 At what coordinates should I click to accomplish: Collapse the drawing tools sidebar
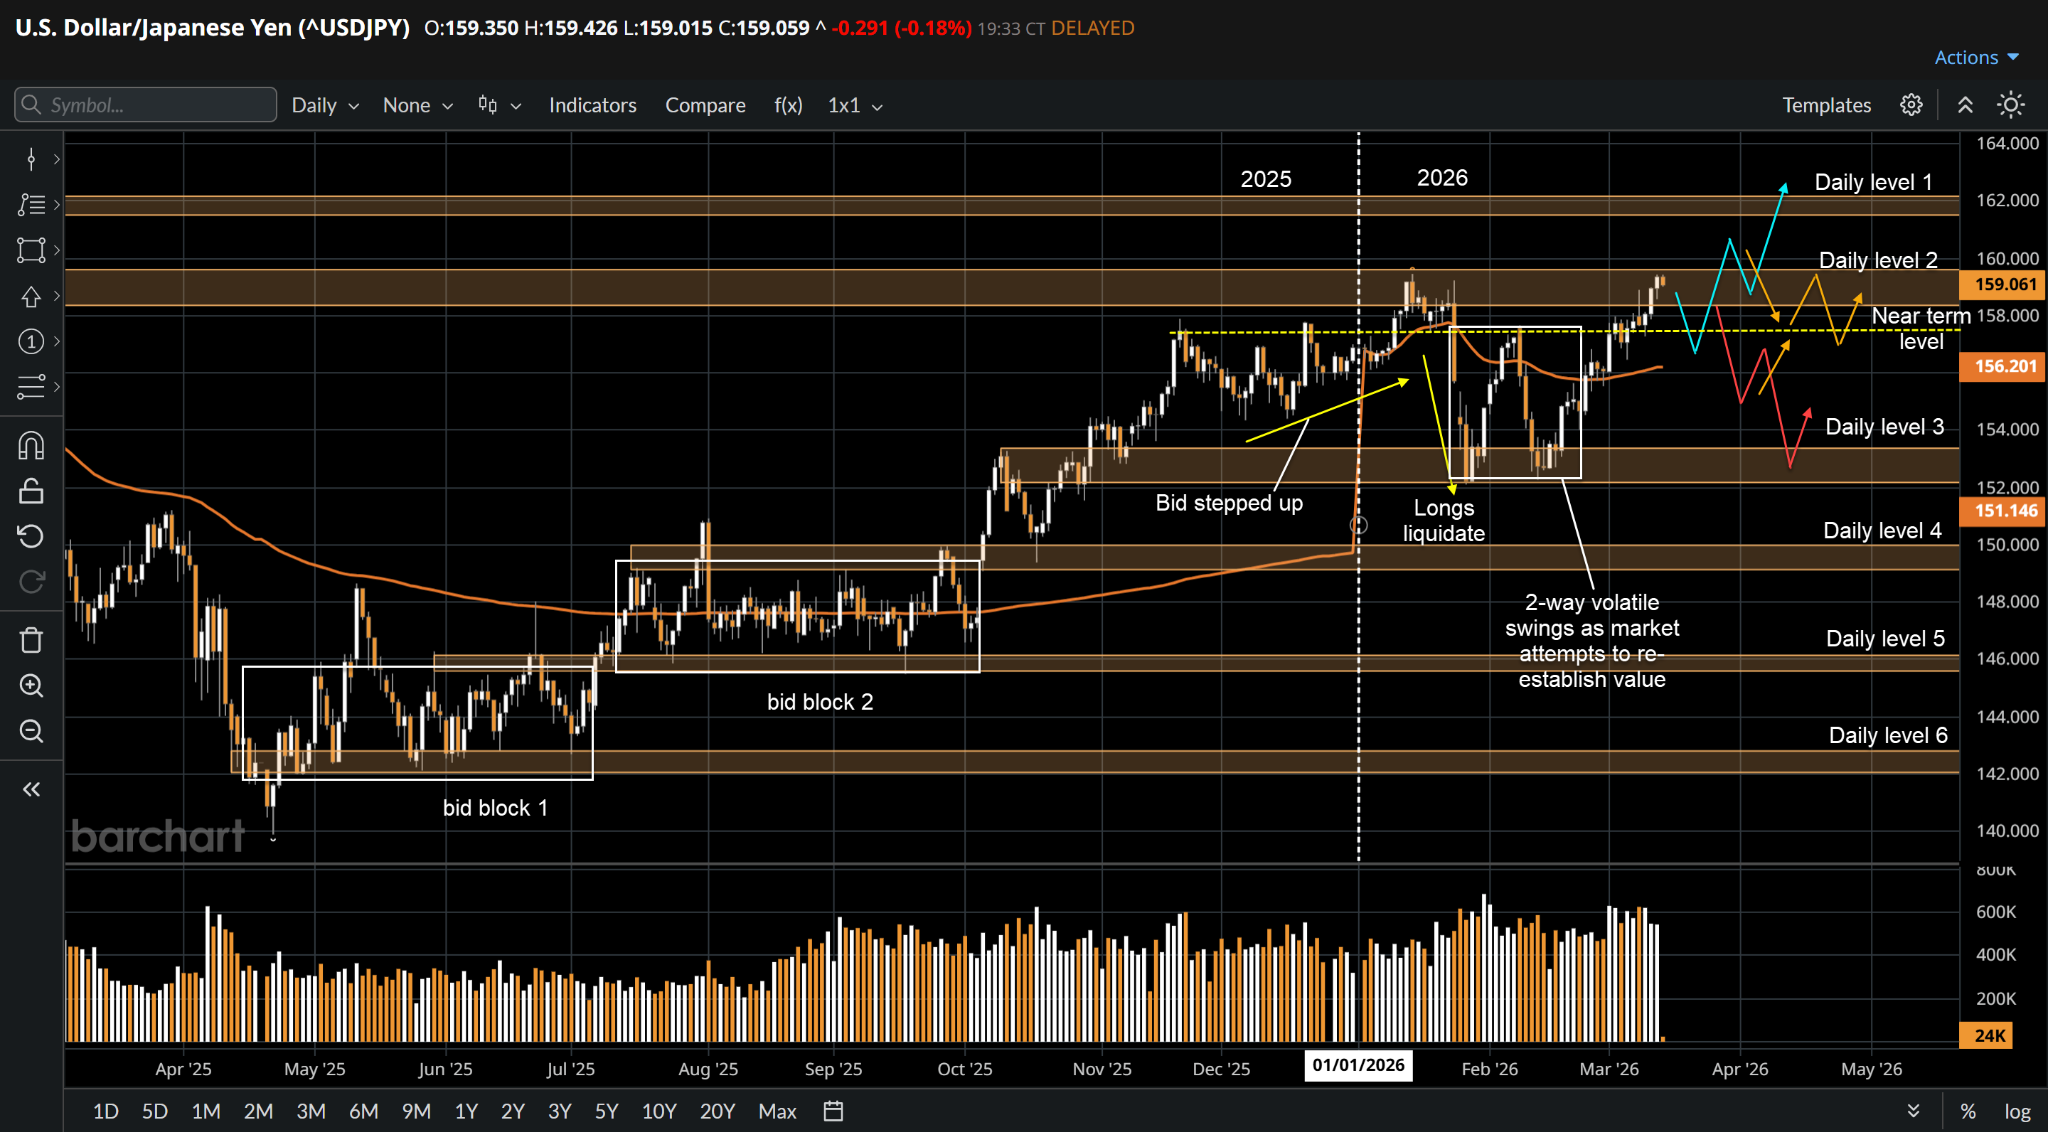[31, 790]
